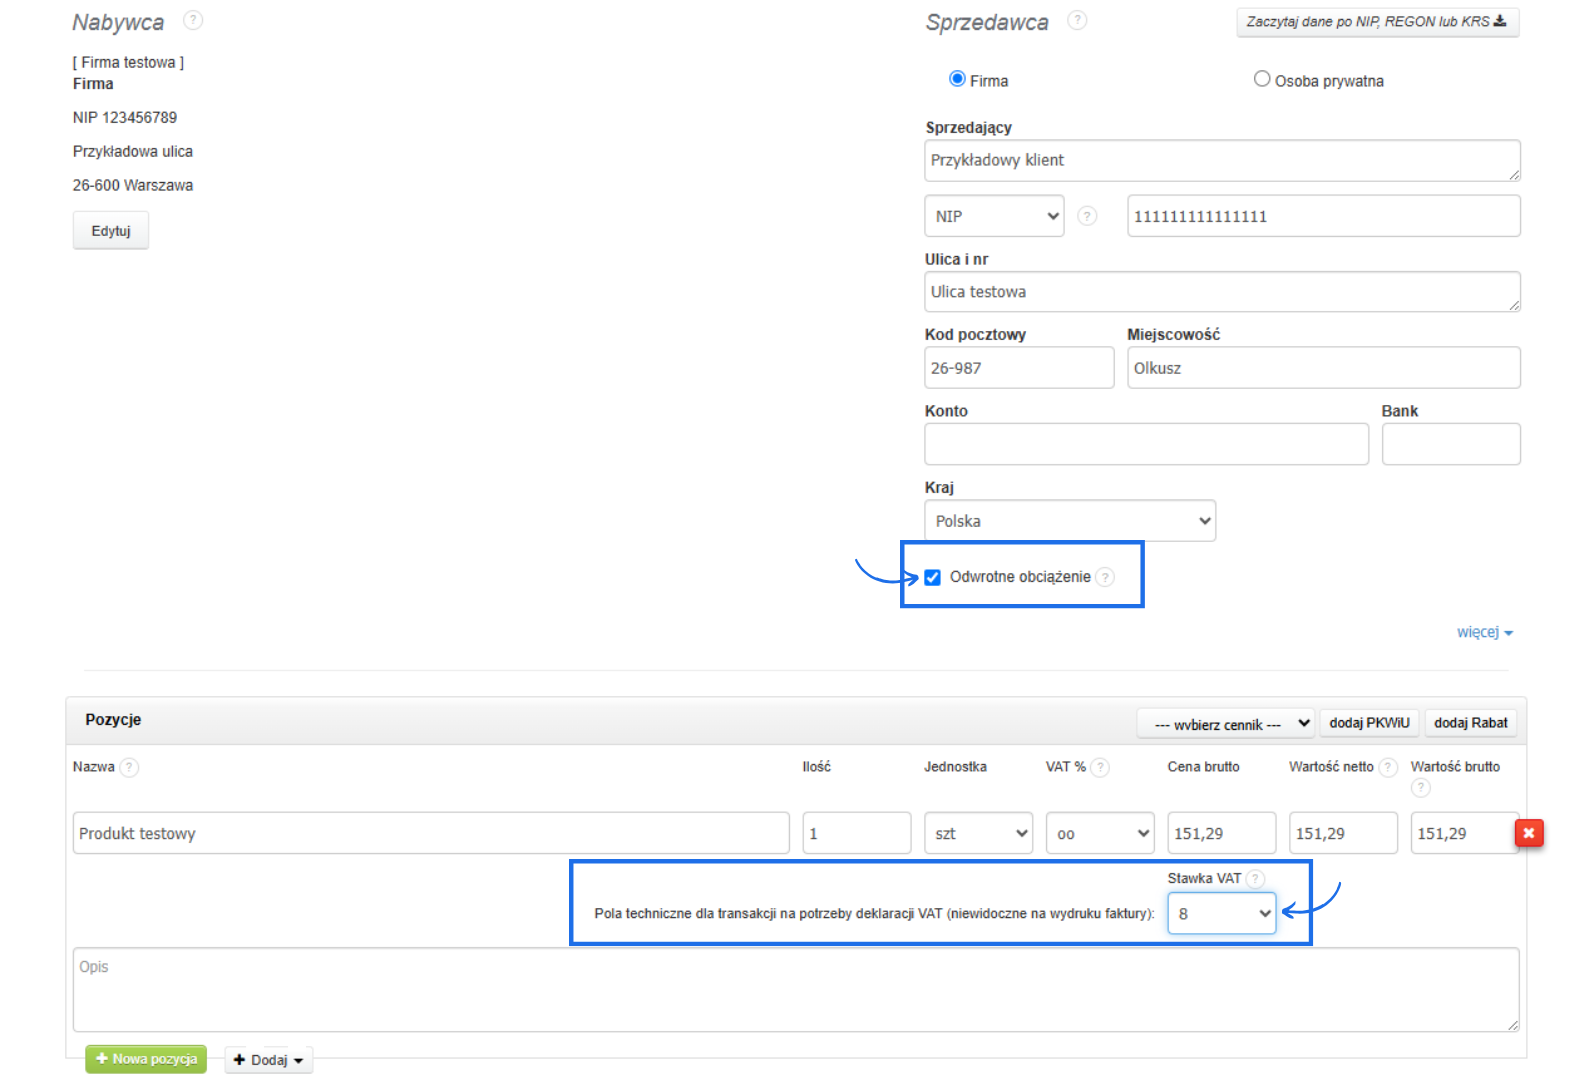Expand the więcej link for more fields
Screen dimensions: 1581x1080
click(x=1484, y=632)
